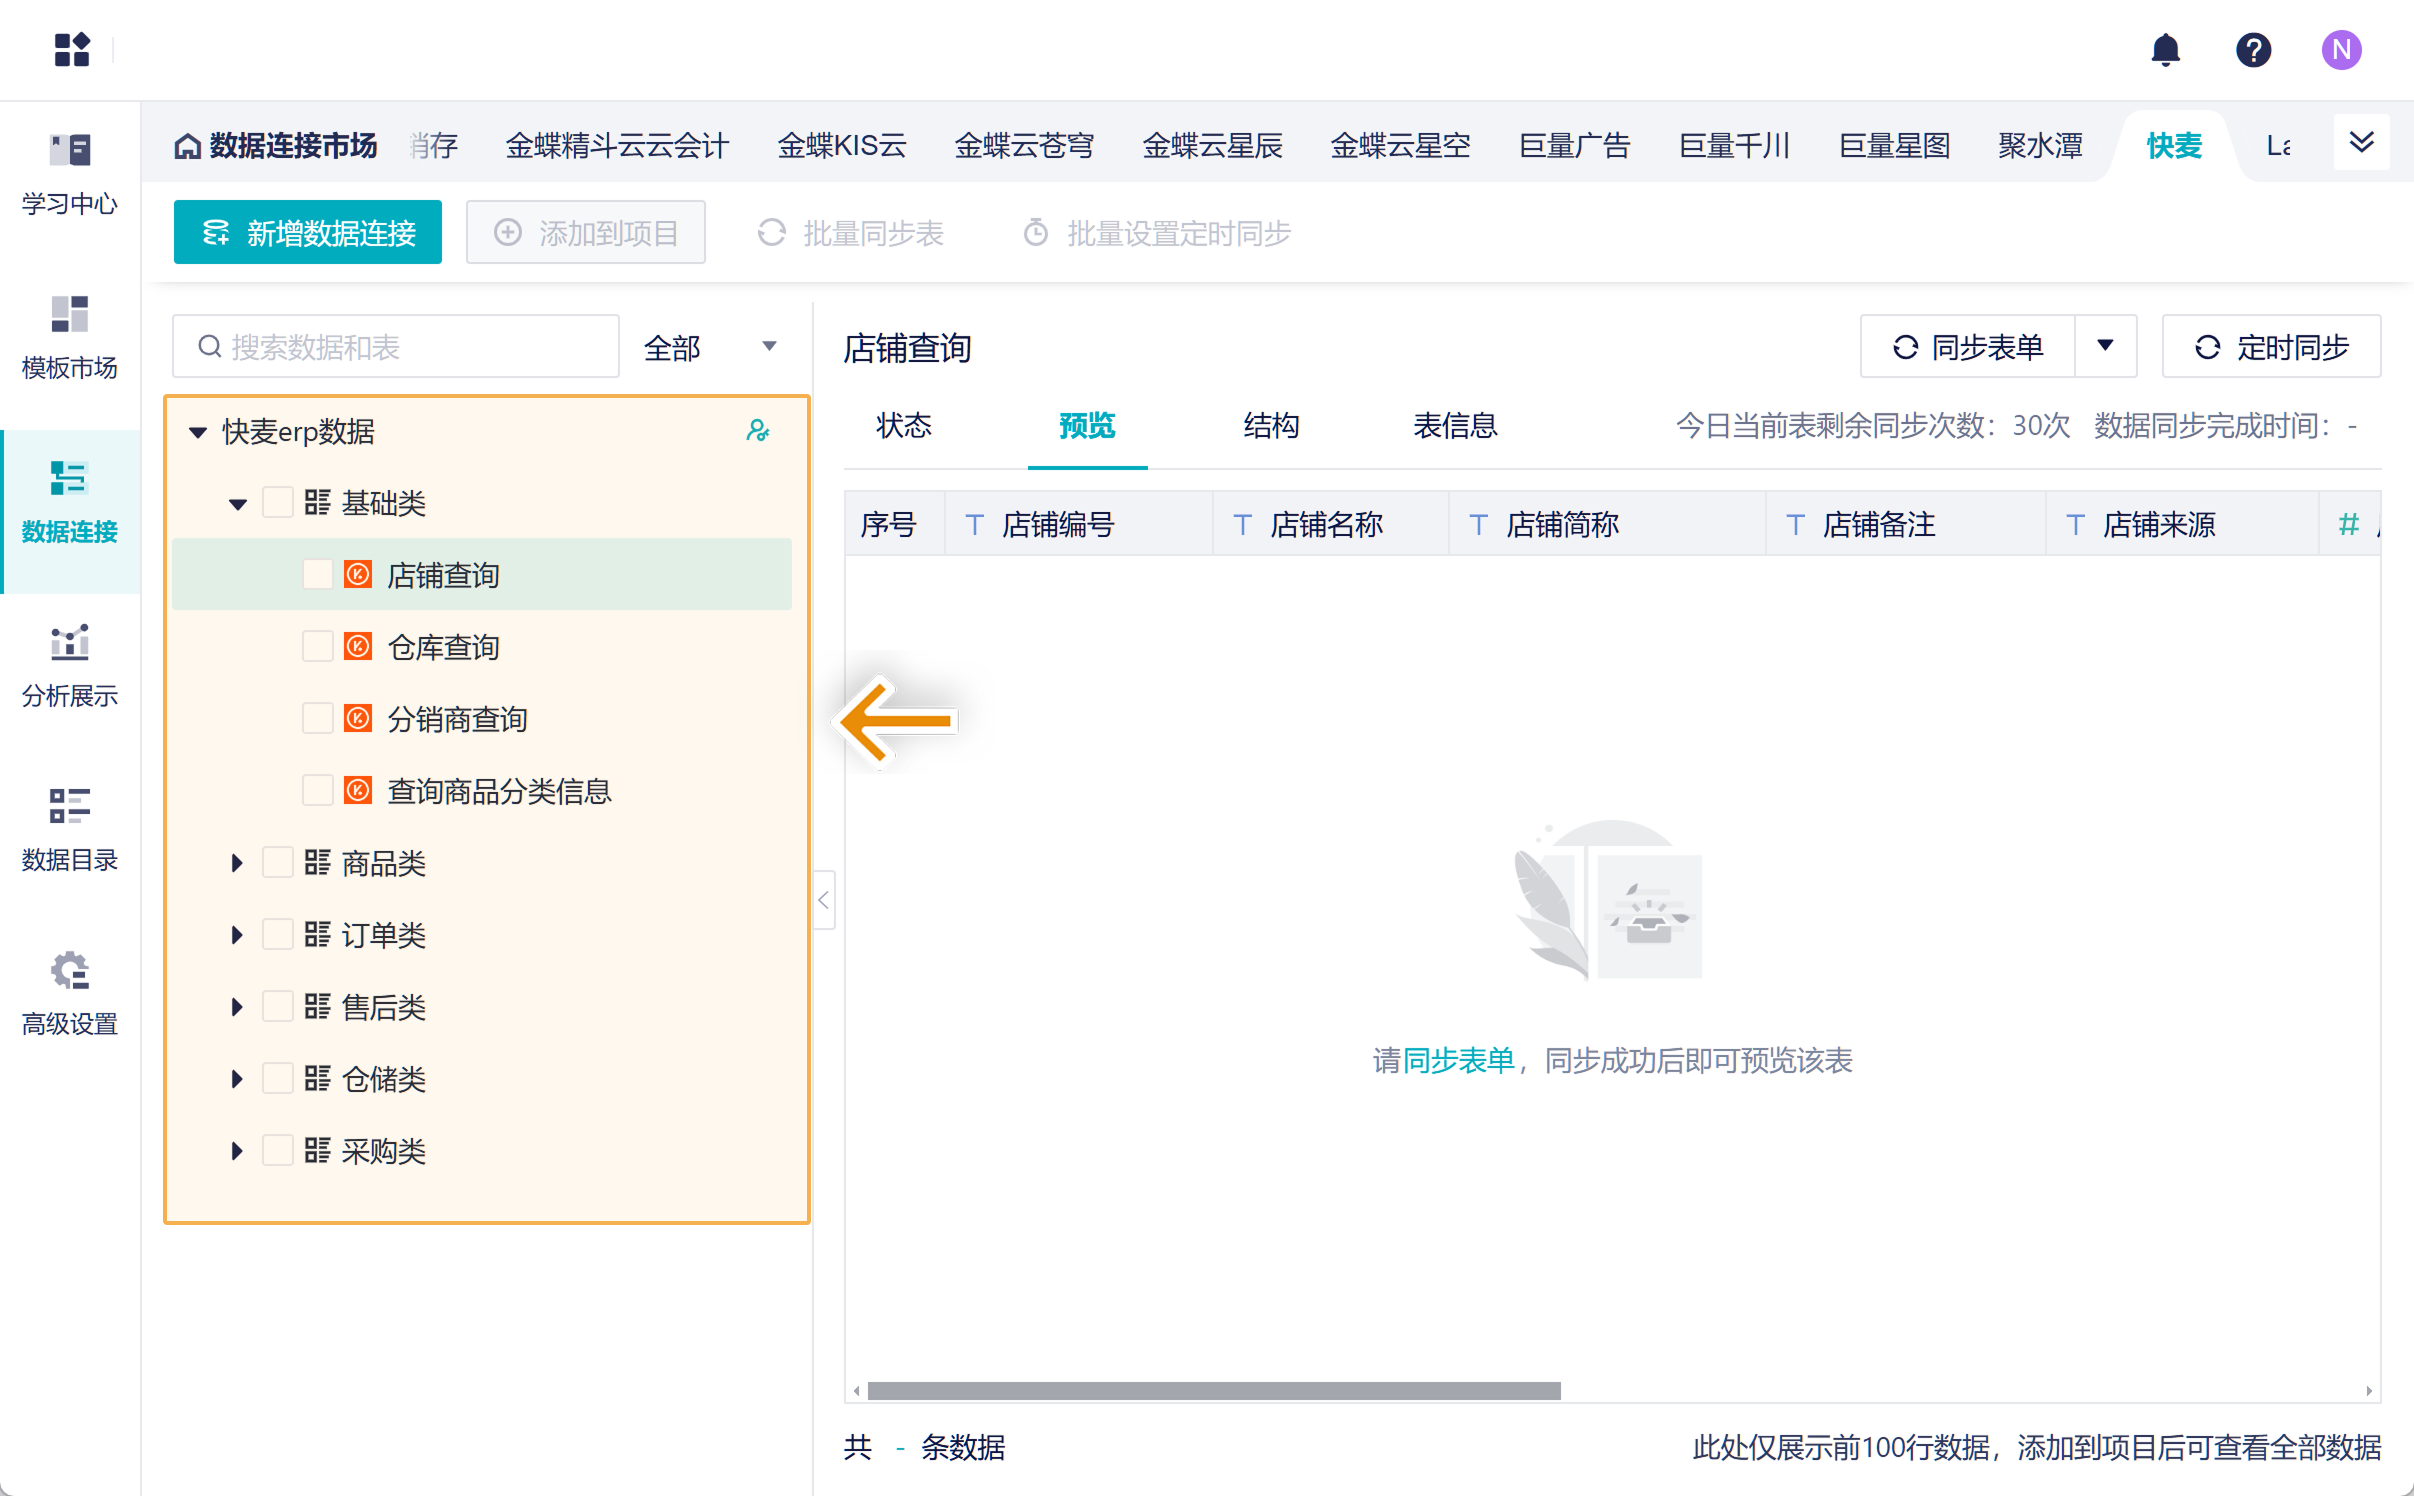Switch to the 结构 tab
The height and width of the screenshot is (1496, 2414).
click(x=1271, y=426)
